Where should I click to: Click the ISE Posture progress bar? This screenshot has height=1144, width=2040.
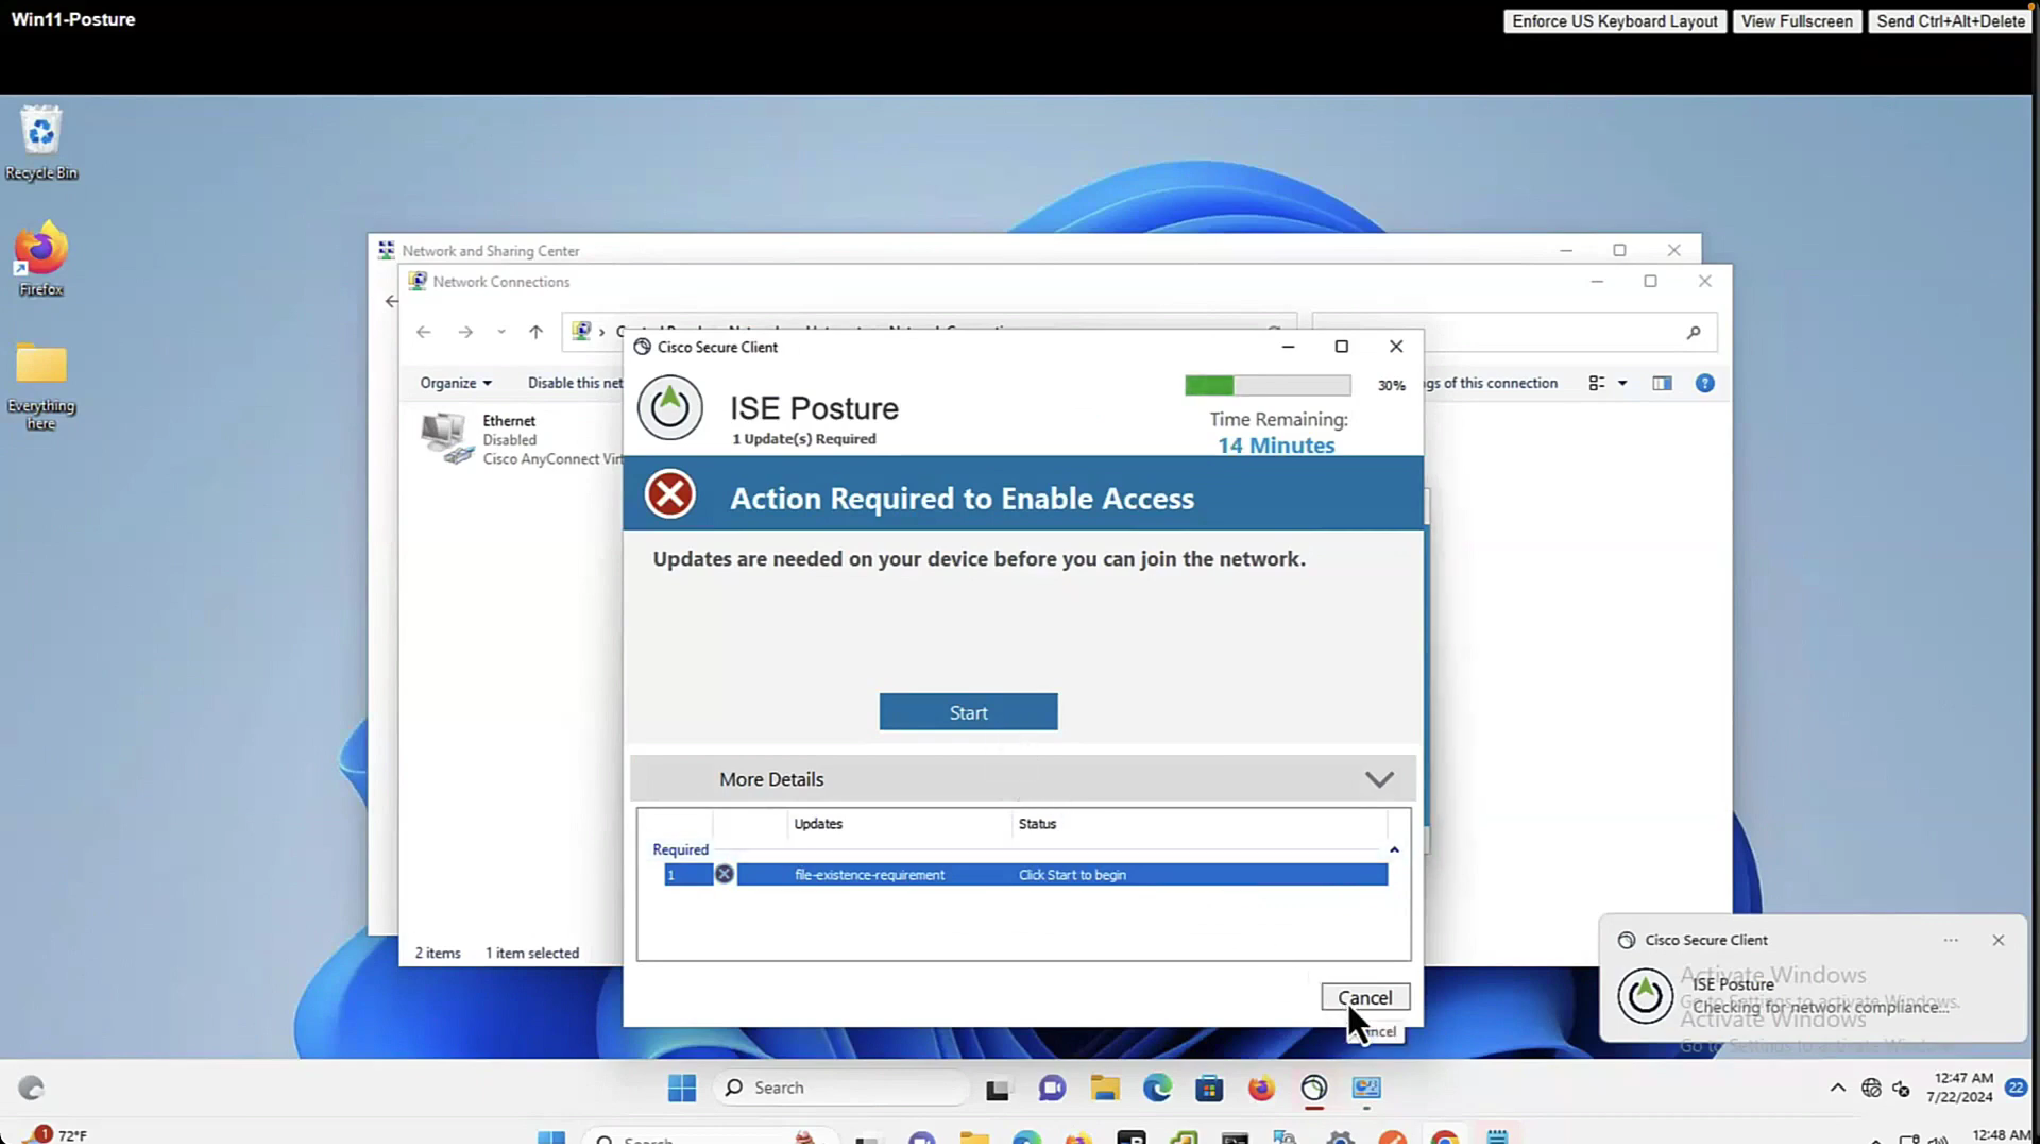pyautogui.click(x=1267, y=385)
